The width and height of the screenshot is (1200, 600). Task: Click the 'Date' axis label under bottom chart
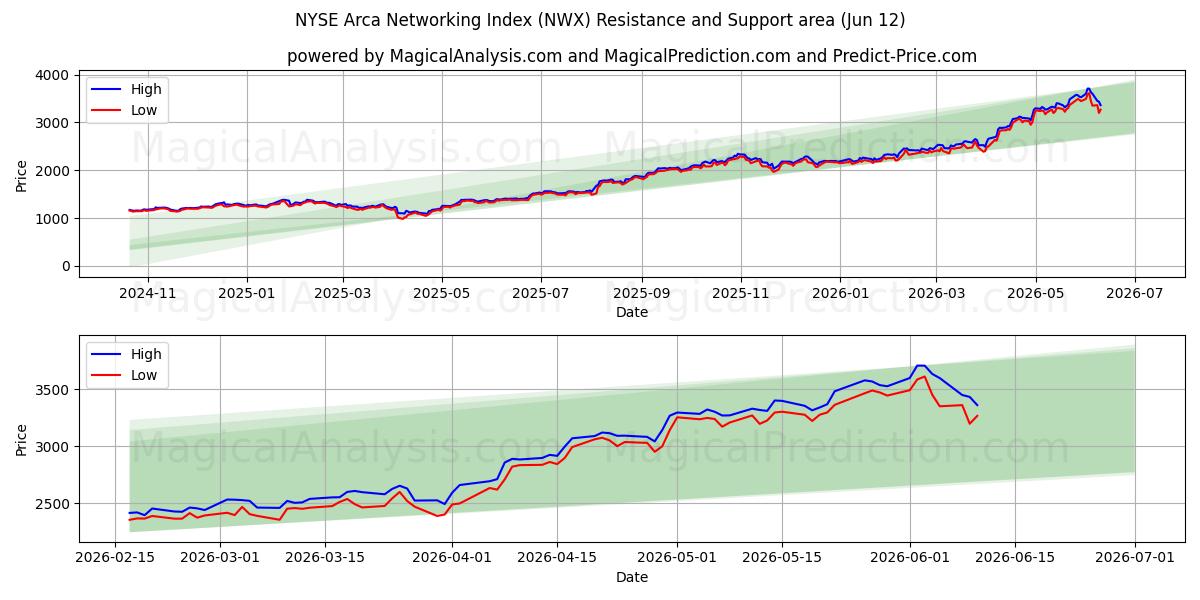coord(632,577)
